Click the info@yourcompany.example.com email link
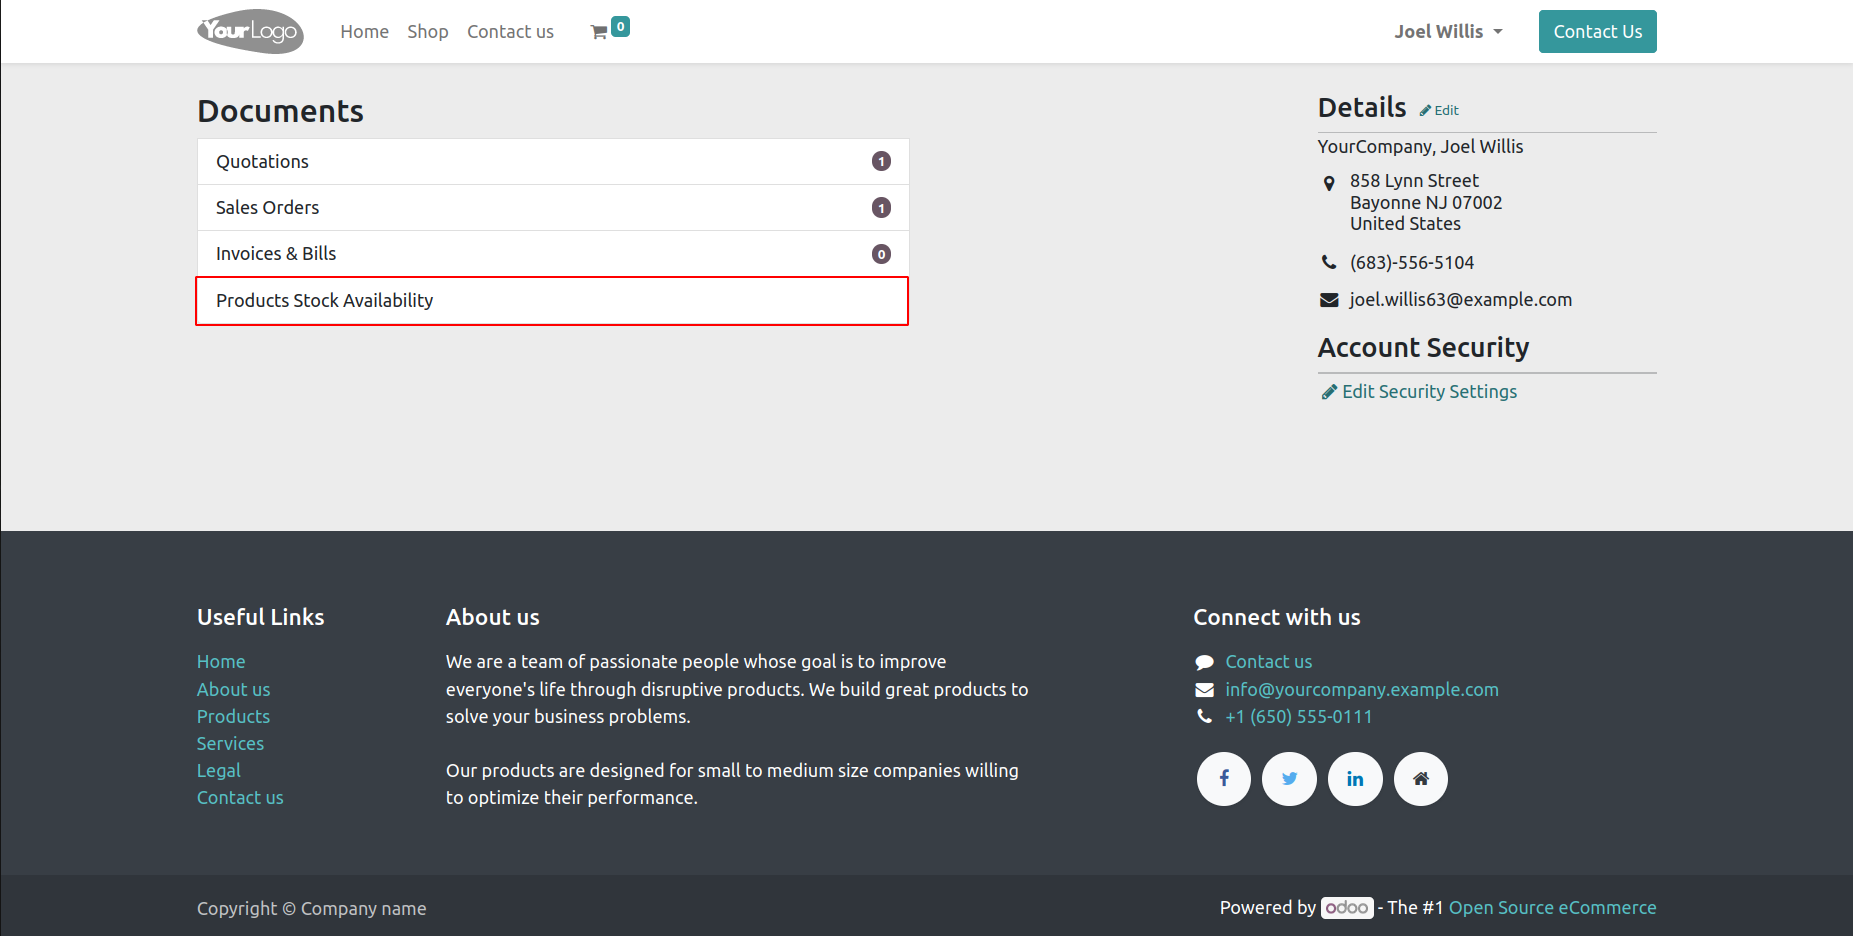Screen dimensions: 1853x936 tap(1361, 690)
